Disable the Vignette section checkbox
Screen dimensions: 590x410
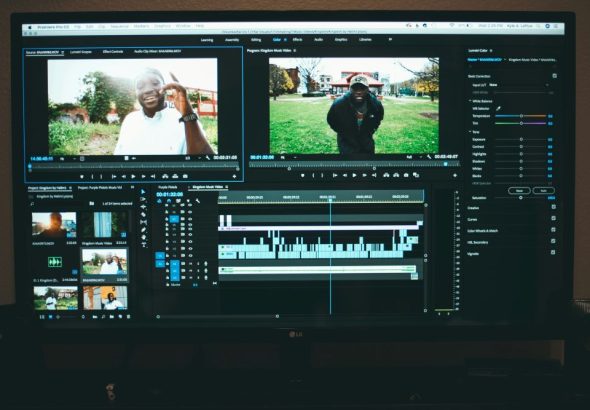point(553,252)
